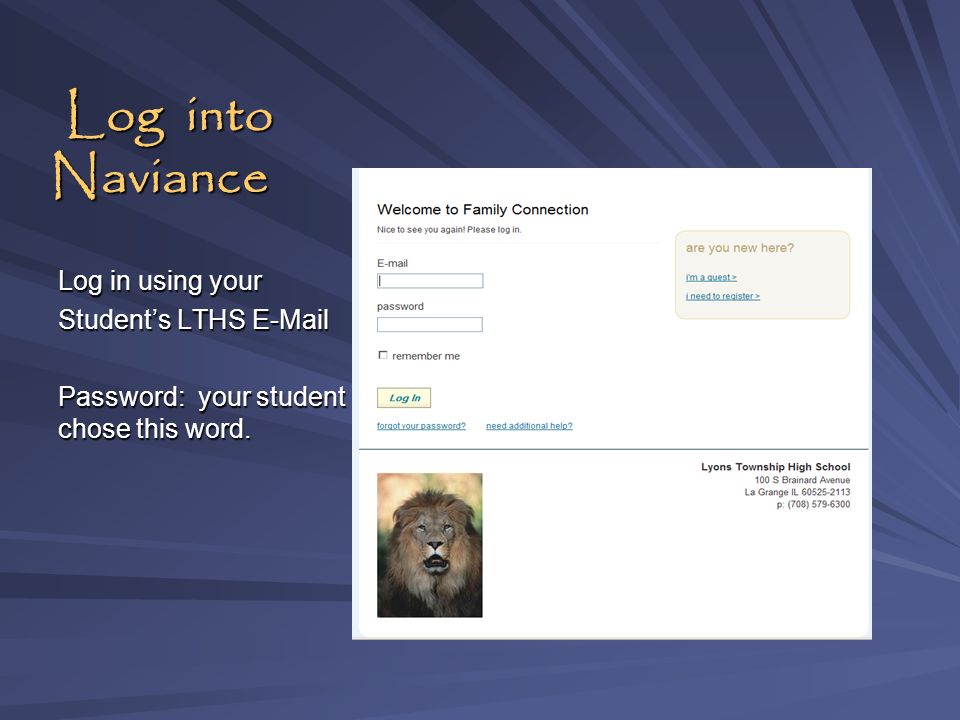This screenshot has width=960, height=720.
Task: Open the need additional help link
Action: click(530, 426)
